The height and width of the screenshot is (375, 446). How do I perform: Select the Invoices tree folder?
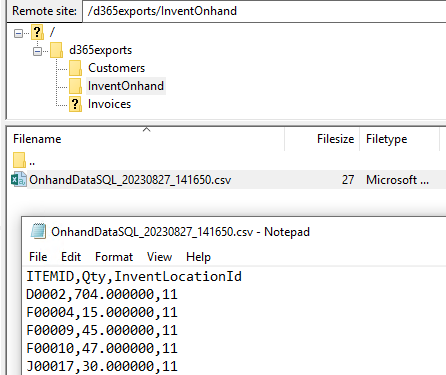click(x=109, y=104)
